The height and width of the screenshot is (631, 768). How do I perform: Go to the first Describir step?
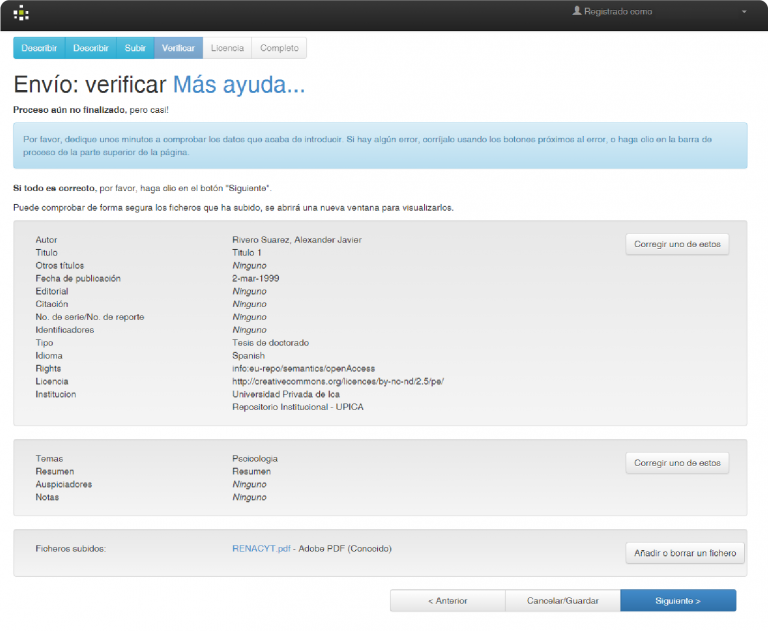(39, 48)
